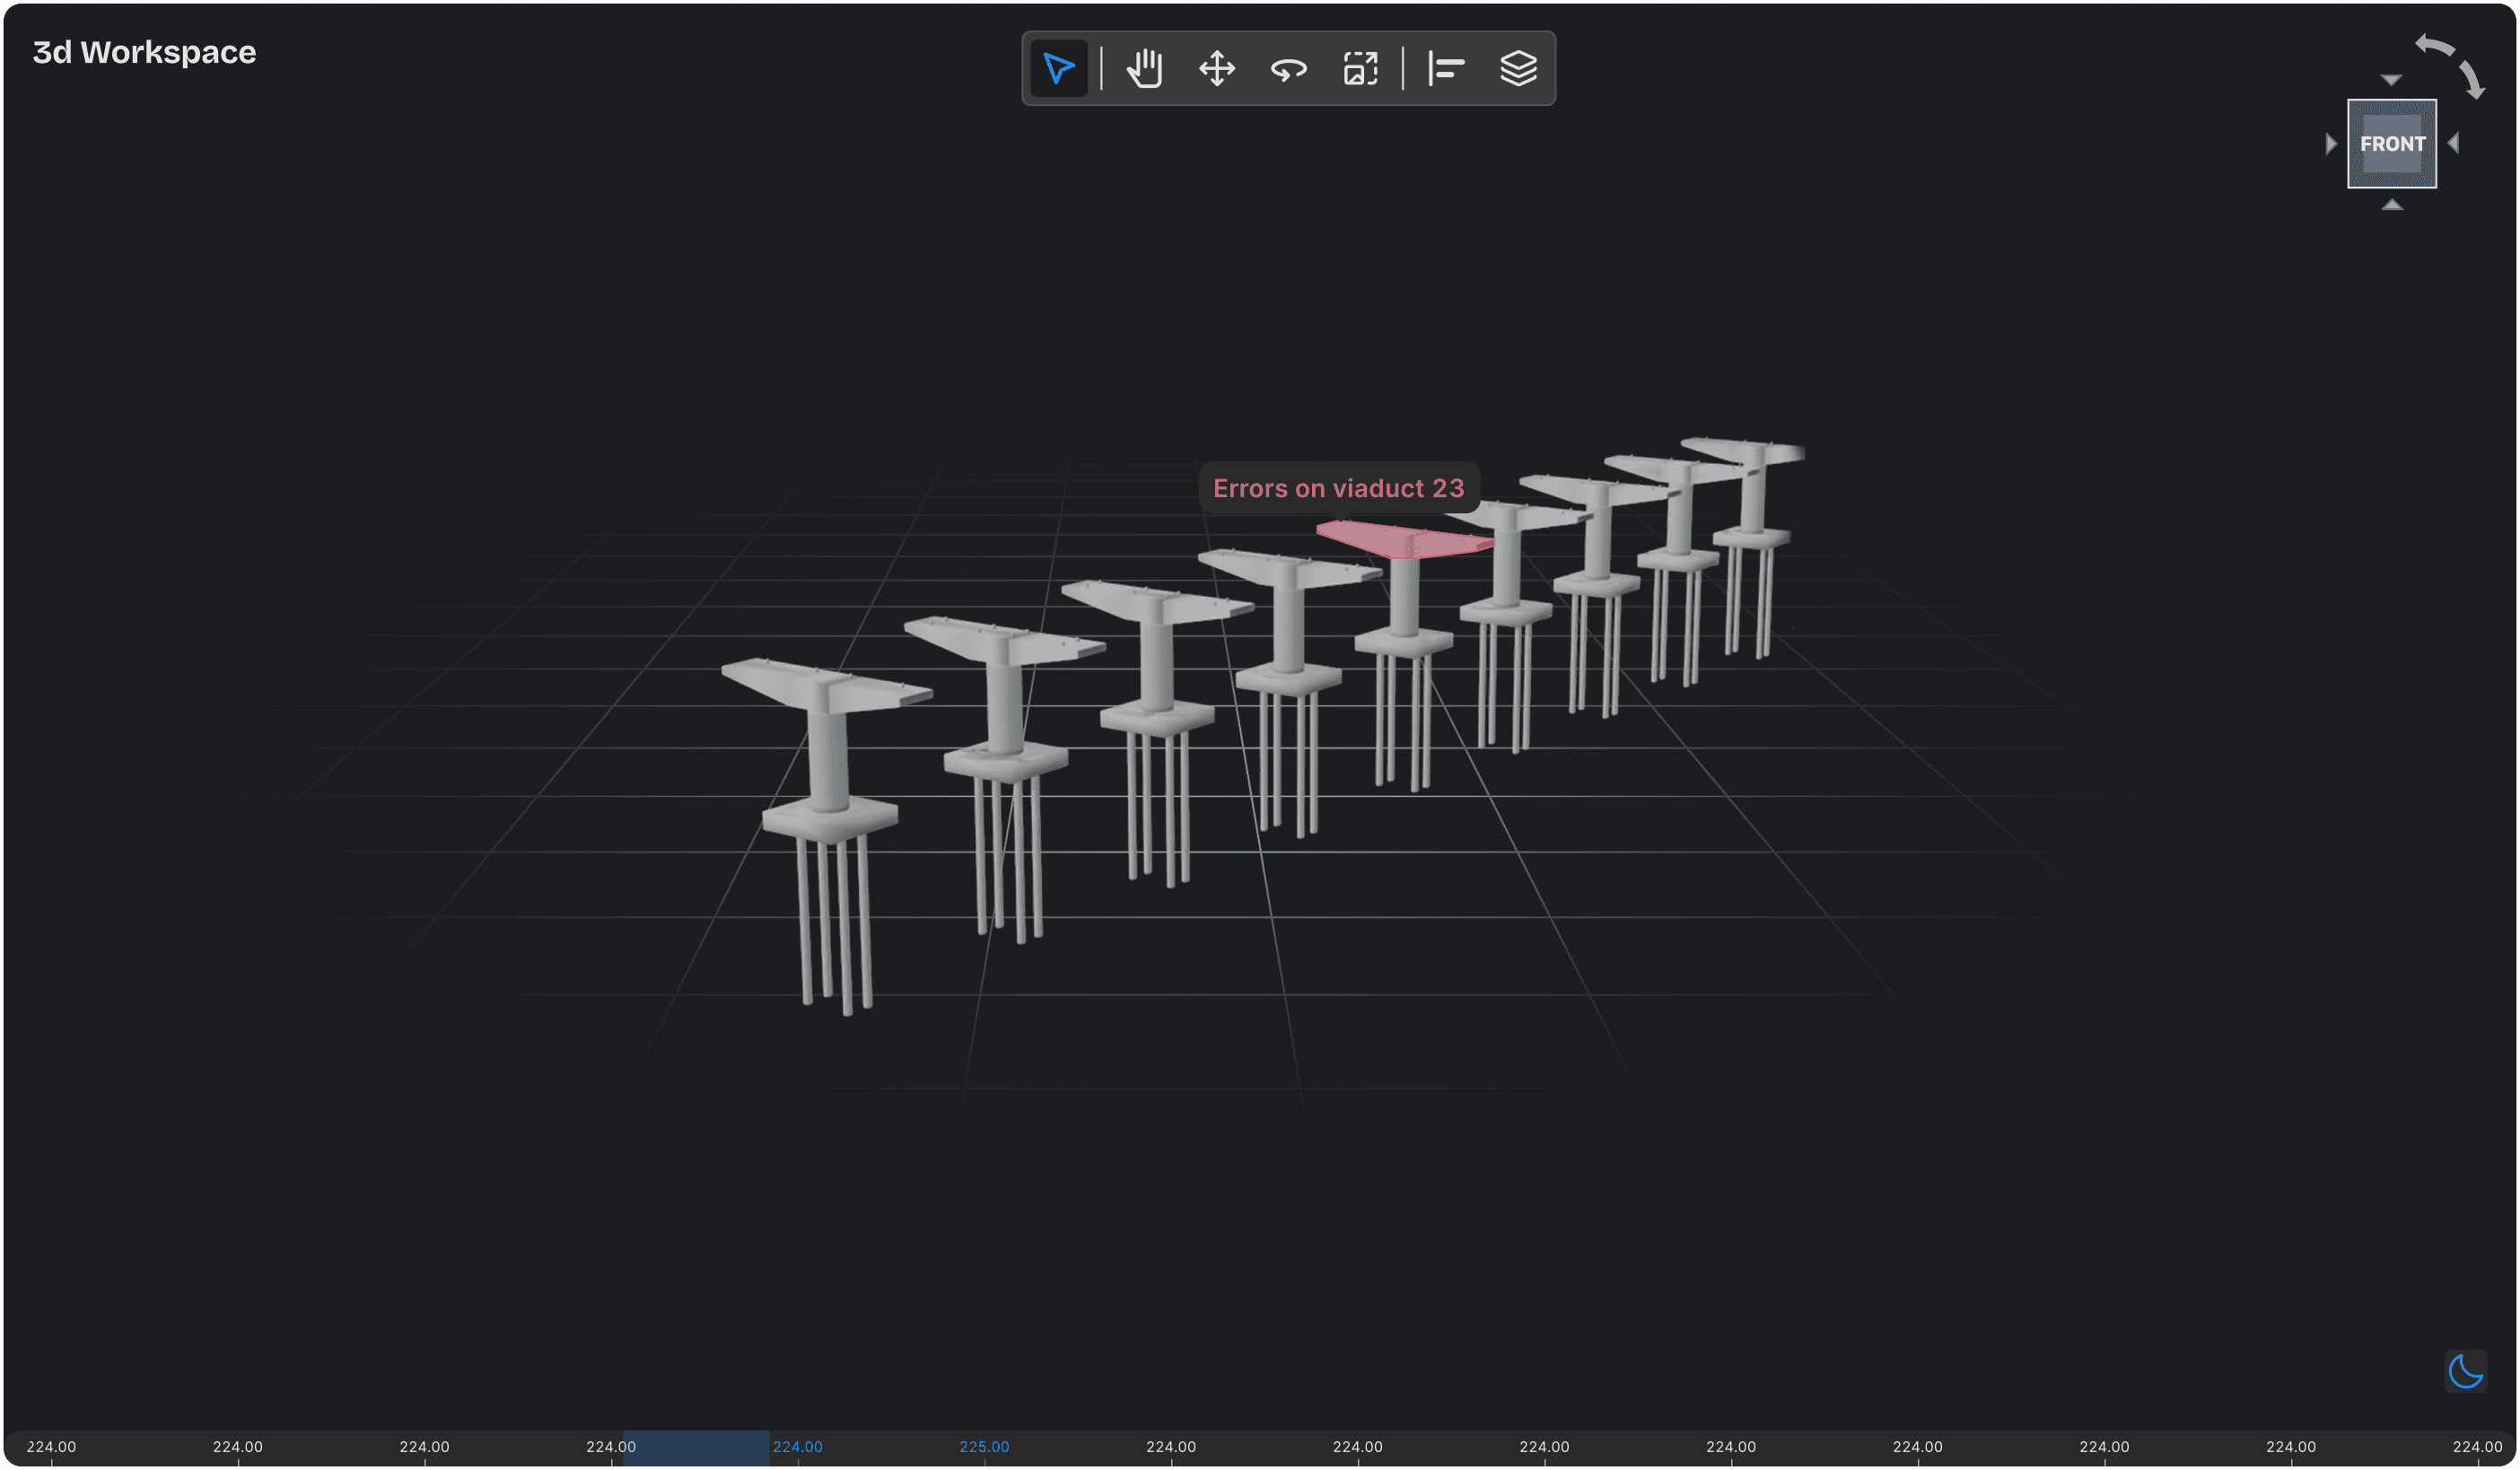2520x1470 pixels.
Task: Click the highlighted blue timeline segment
Action: 696,1448
